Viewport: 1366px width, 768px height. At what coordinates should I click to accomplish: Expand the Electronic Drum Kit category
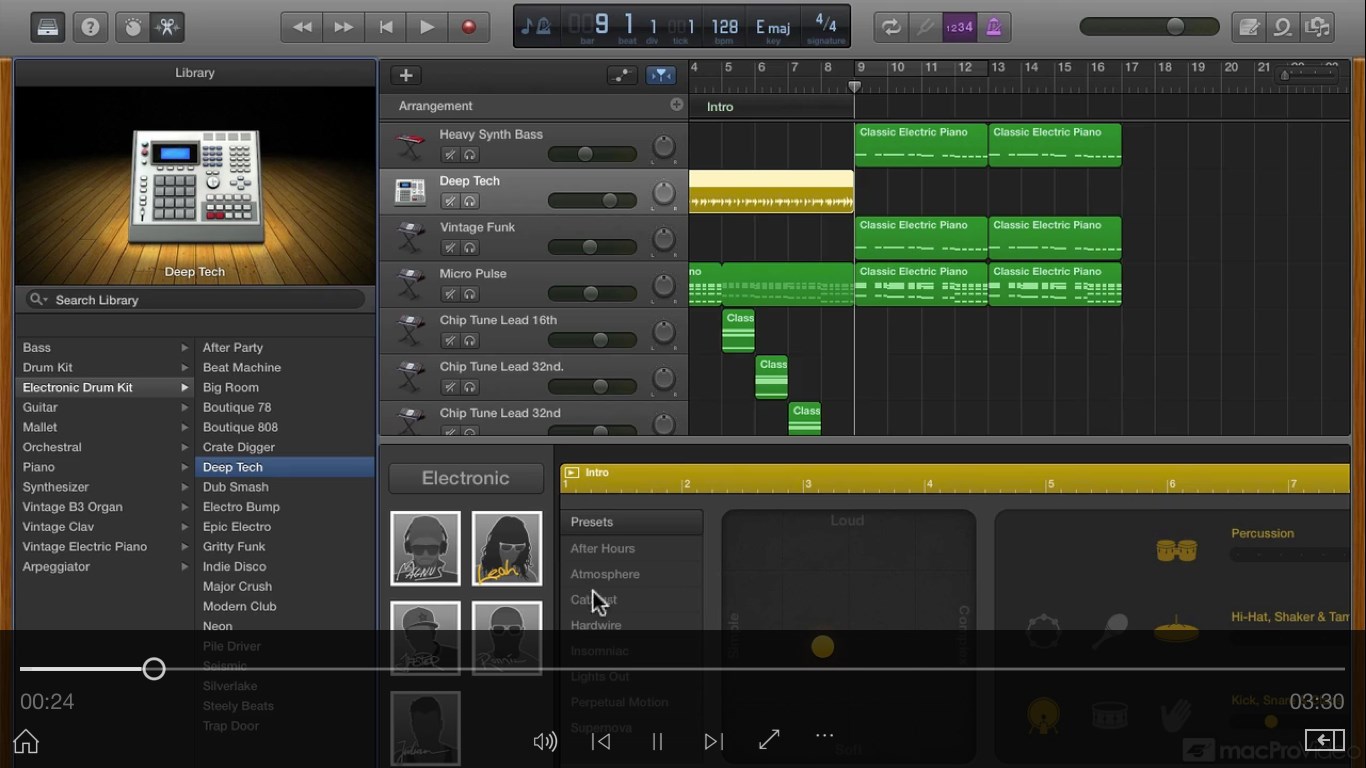(185, 387)
